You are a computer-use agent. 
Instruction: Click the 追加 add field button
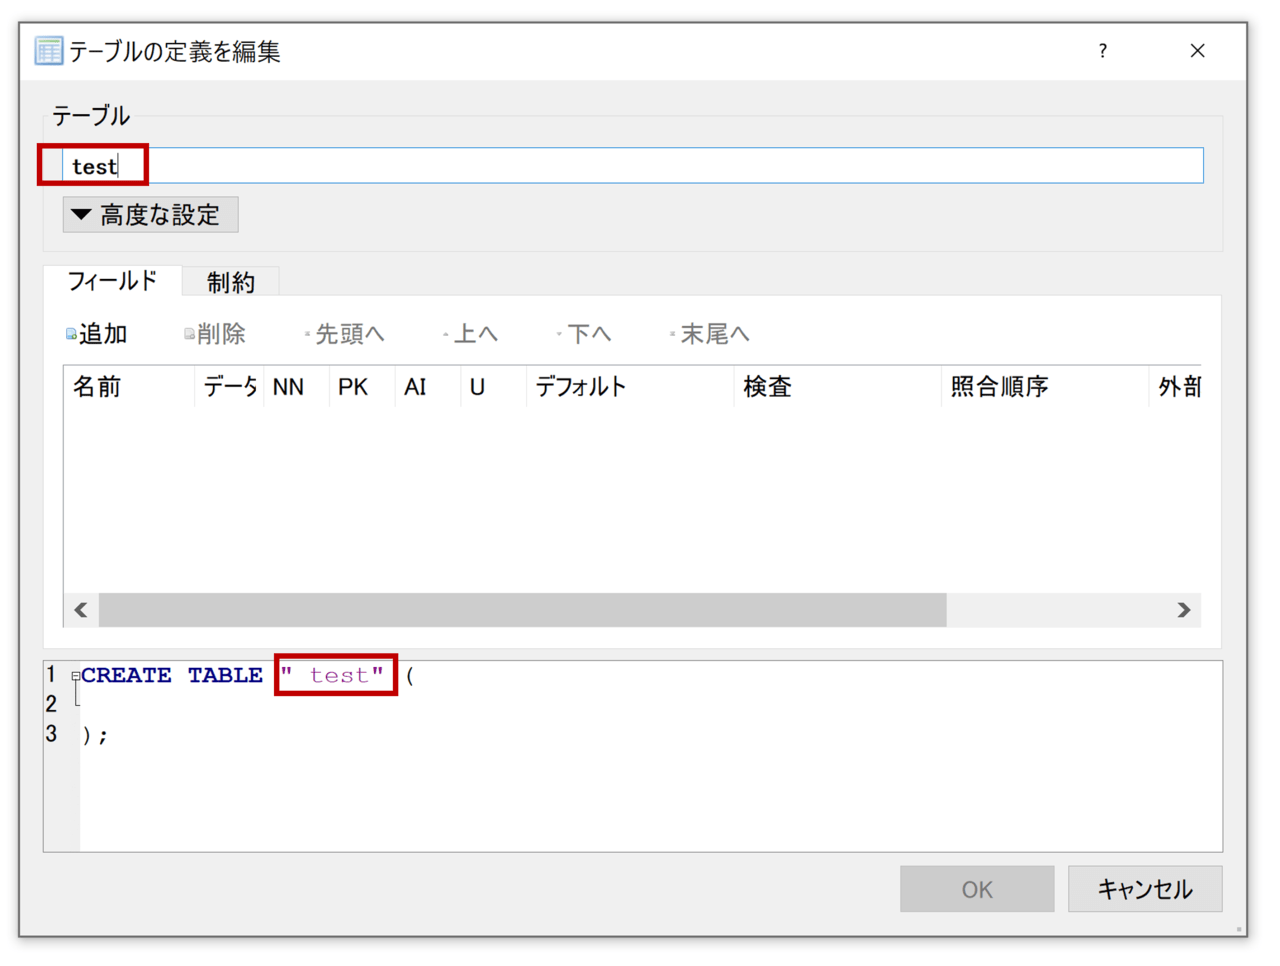pyautogui.click(x=97, y=334)
